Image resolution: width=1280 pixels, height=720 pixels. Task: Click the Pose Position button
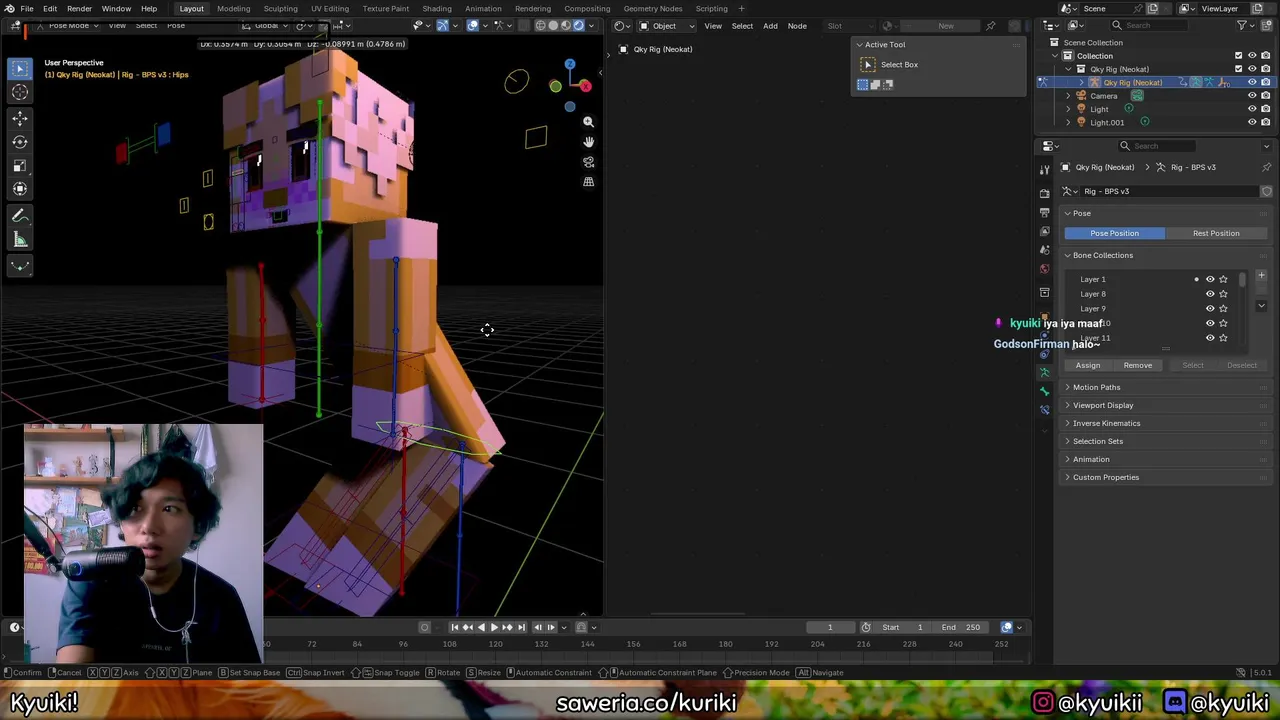click(x=1114, y=233)
